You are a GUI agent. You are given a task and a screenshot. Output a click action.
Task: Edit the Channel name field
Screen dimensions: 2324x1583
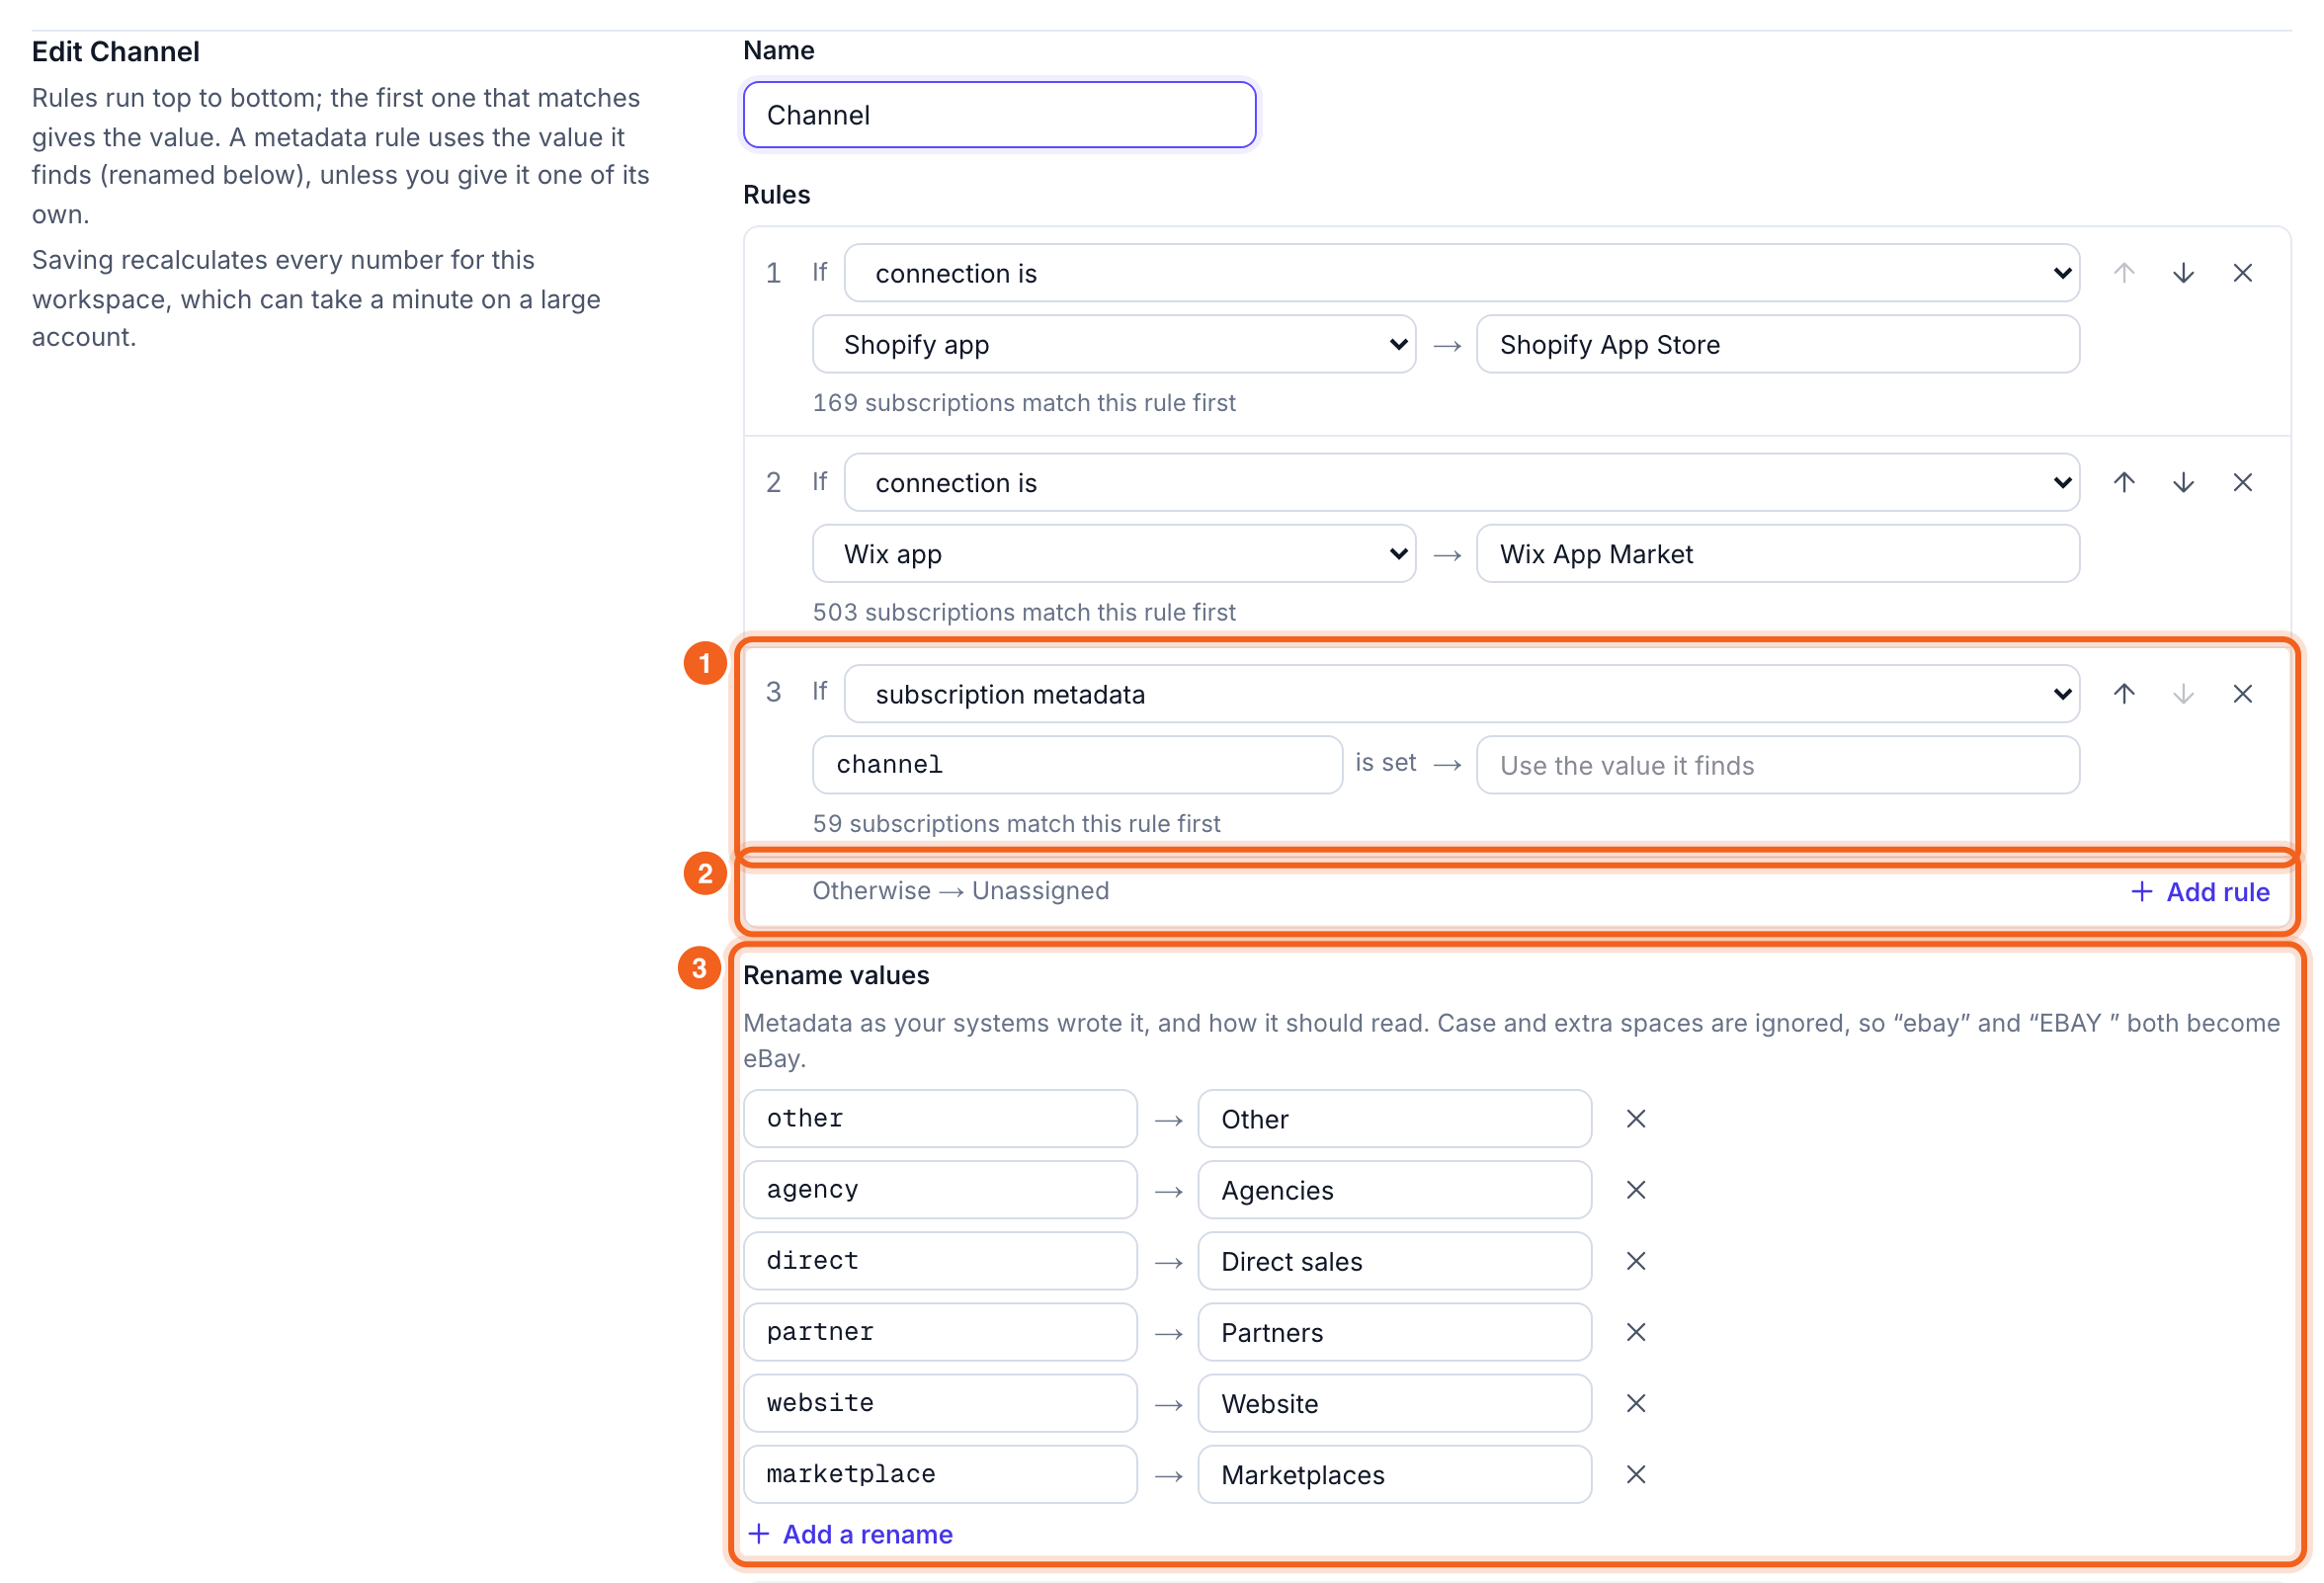pyautogui.click(x=1000, y=115)
